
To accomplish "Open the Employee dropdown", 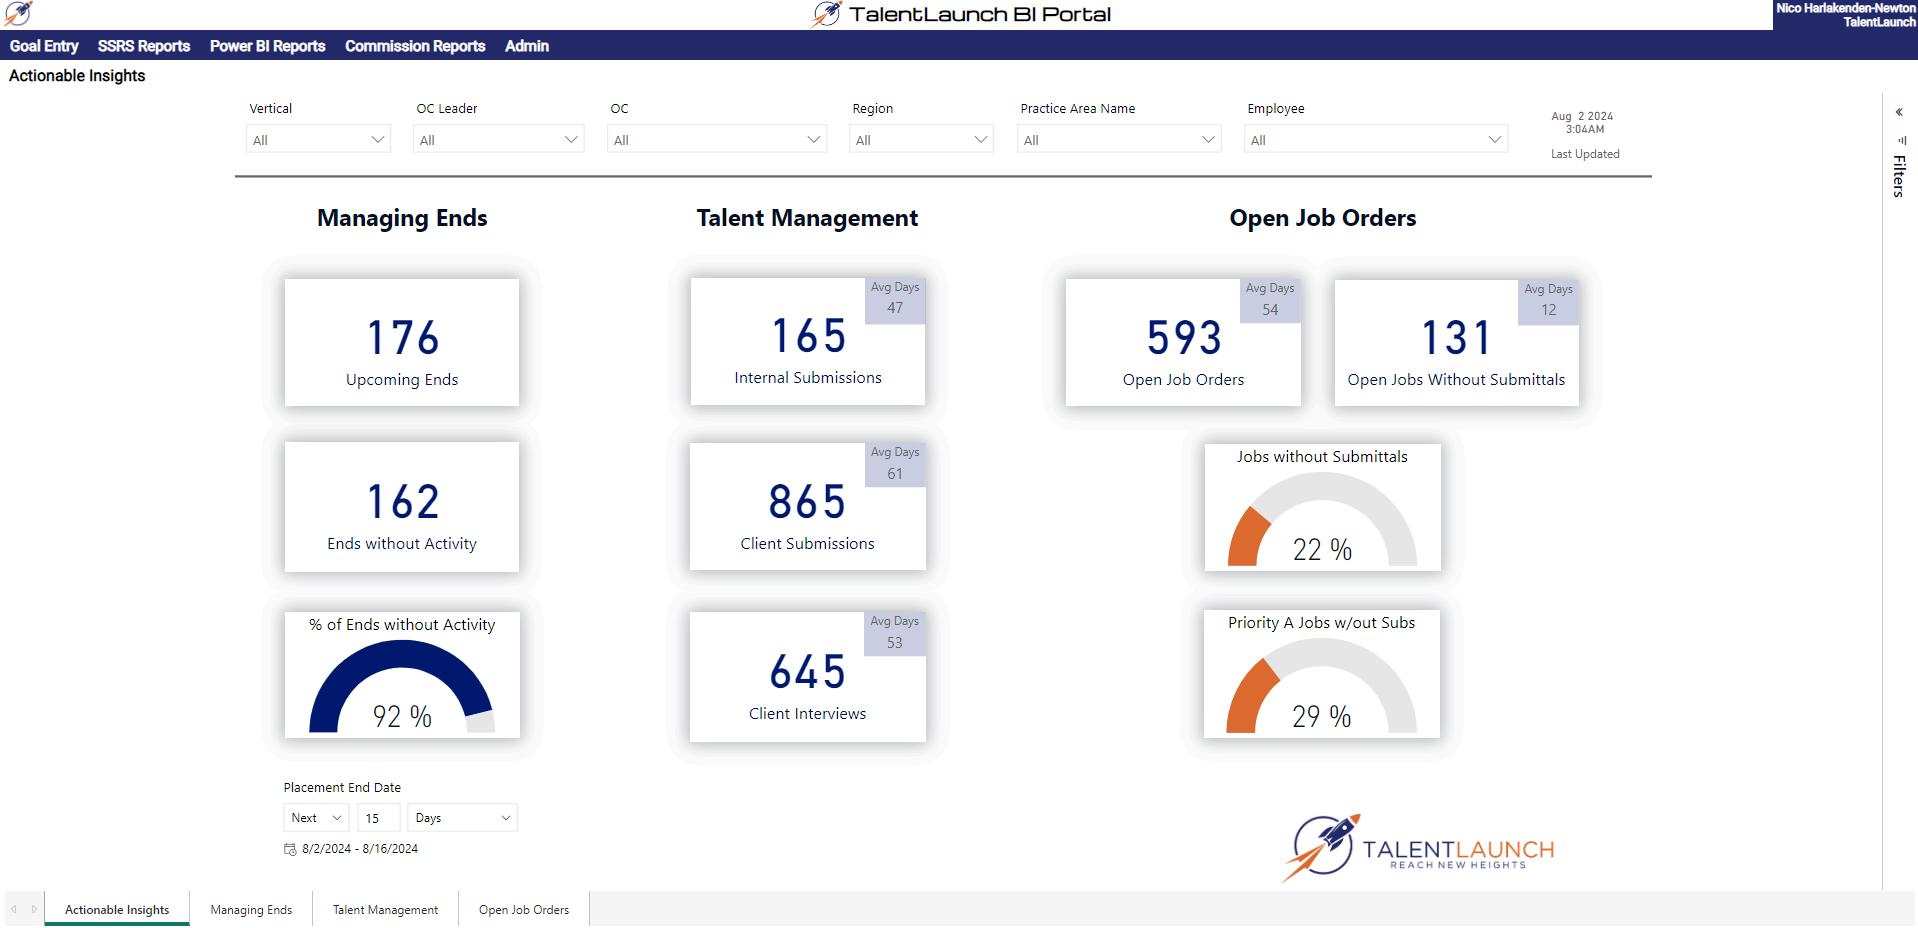I will (x=1376, y=139).
